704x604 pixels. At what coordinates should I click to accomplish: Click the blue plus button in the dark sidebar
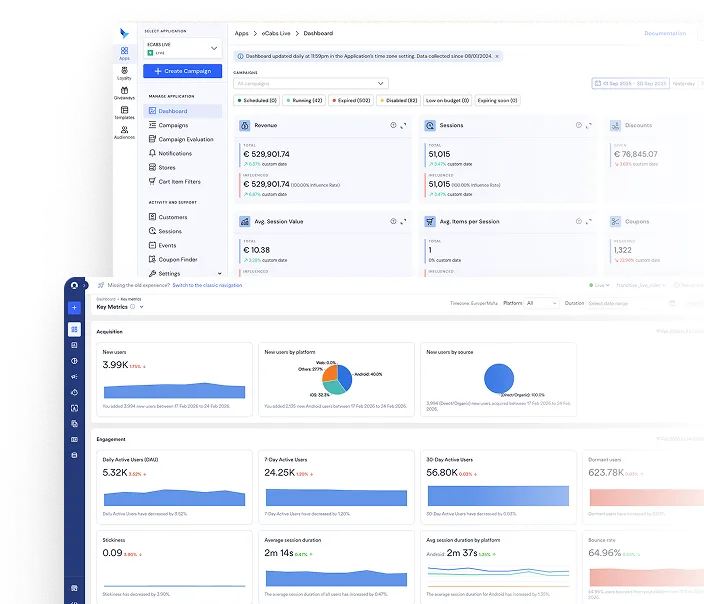[x=75, y=308]
